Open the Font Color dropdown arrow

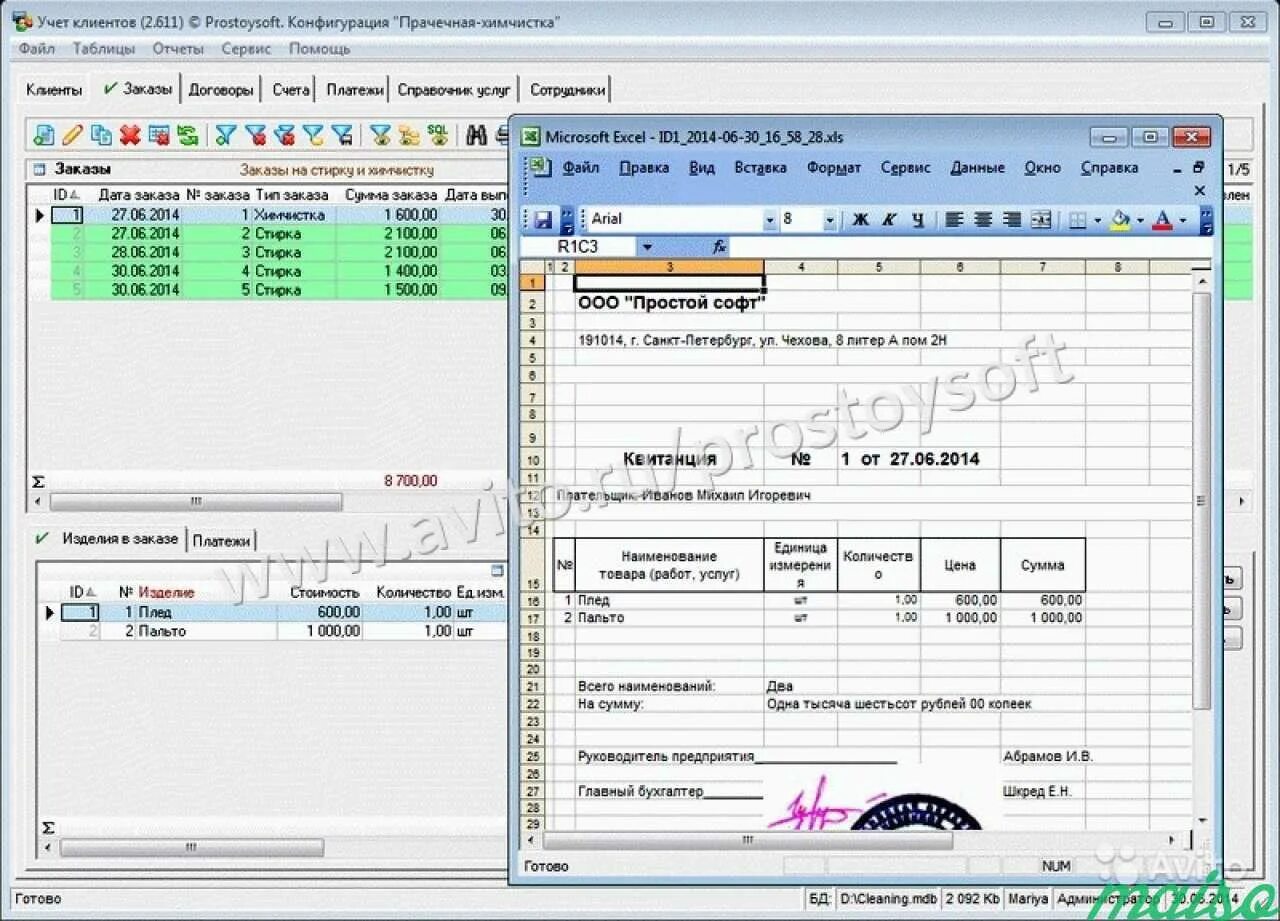point(1182,219)
